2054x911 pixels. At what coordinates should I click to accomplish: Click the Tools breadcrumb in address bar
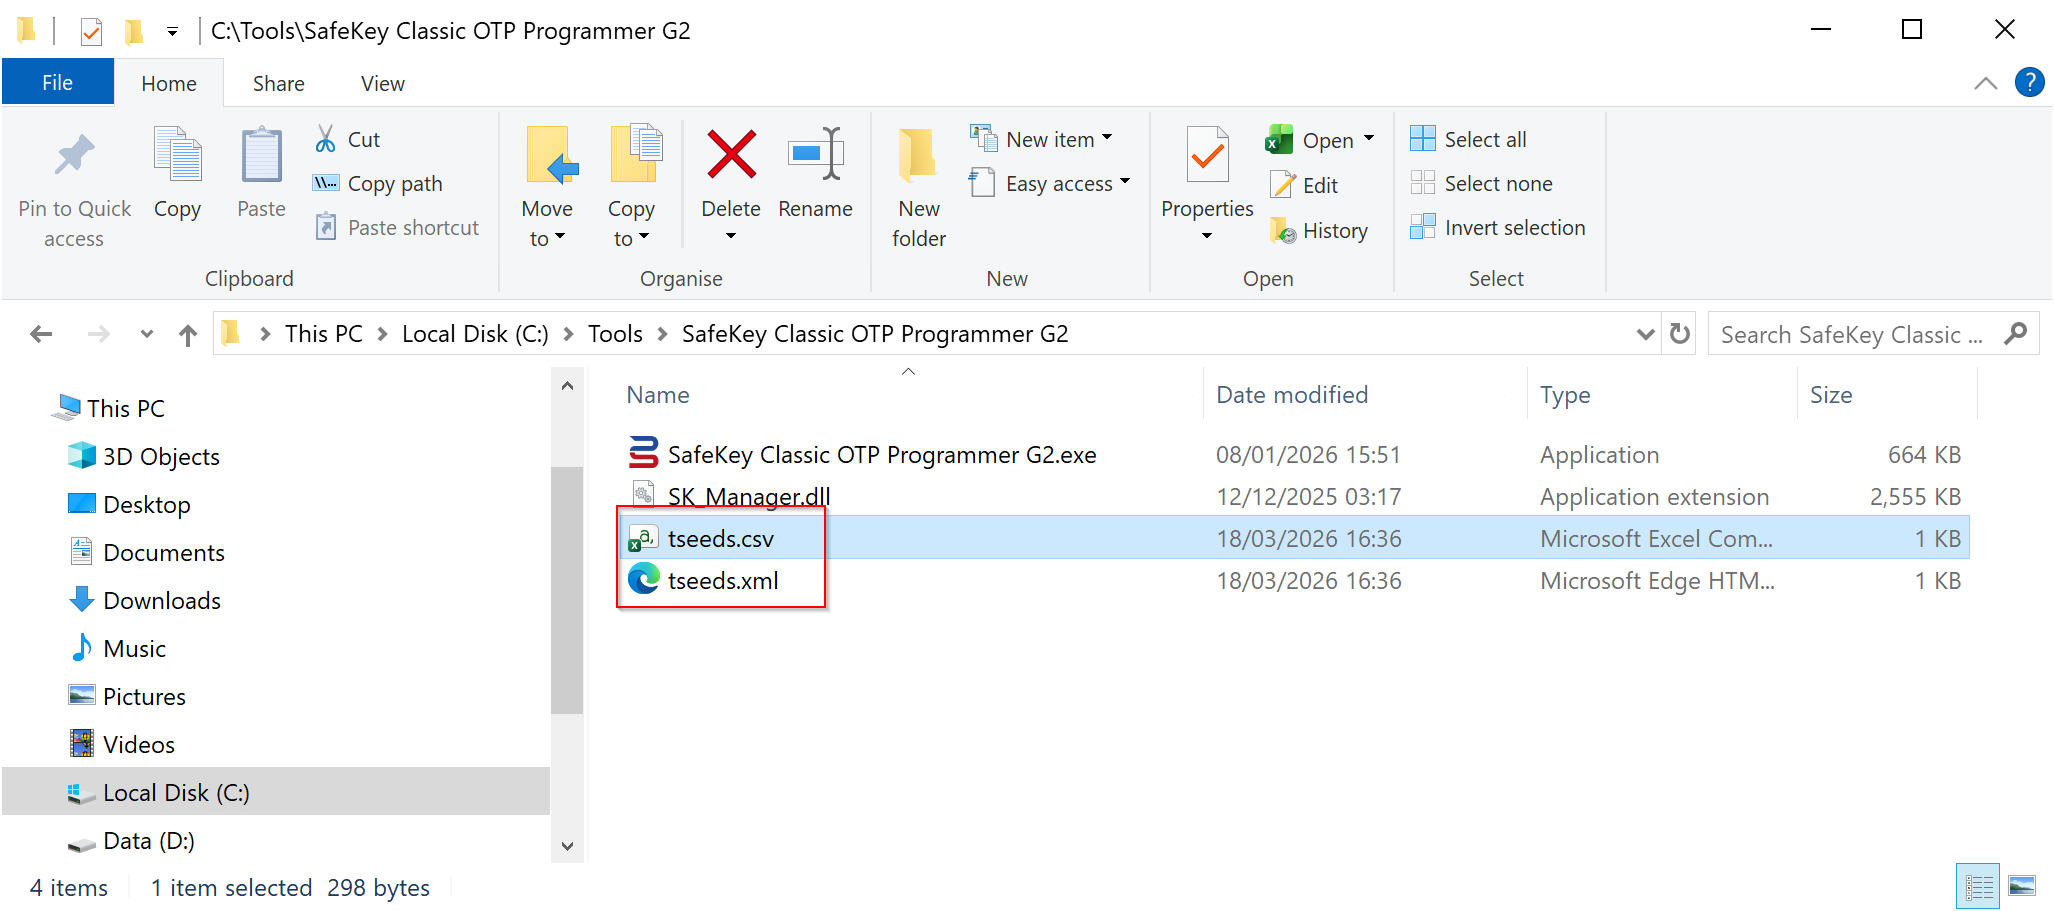click(614, 334)
